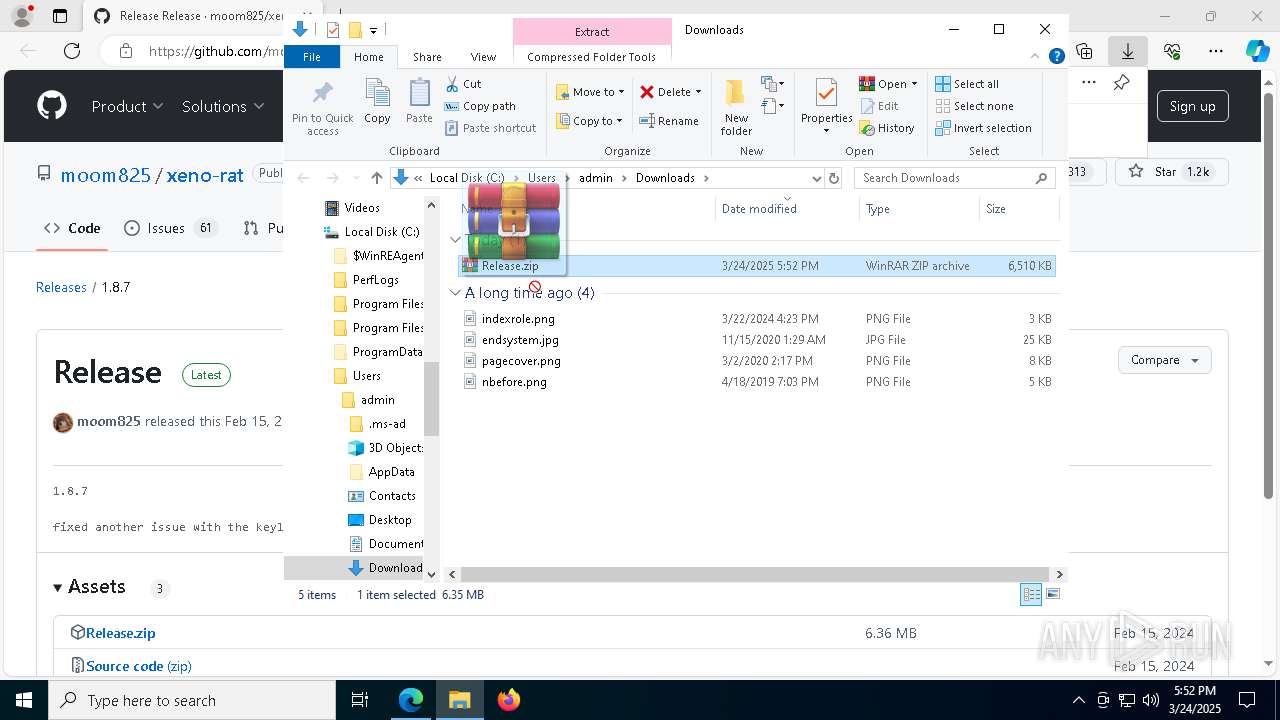This screenshot has width=1280, height=720.
Task: Click the GitHub logo in browser
Action: point(52,106)
